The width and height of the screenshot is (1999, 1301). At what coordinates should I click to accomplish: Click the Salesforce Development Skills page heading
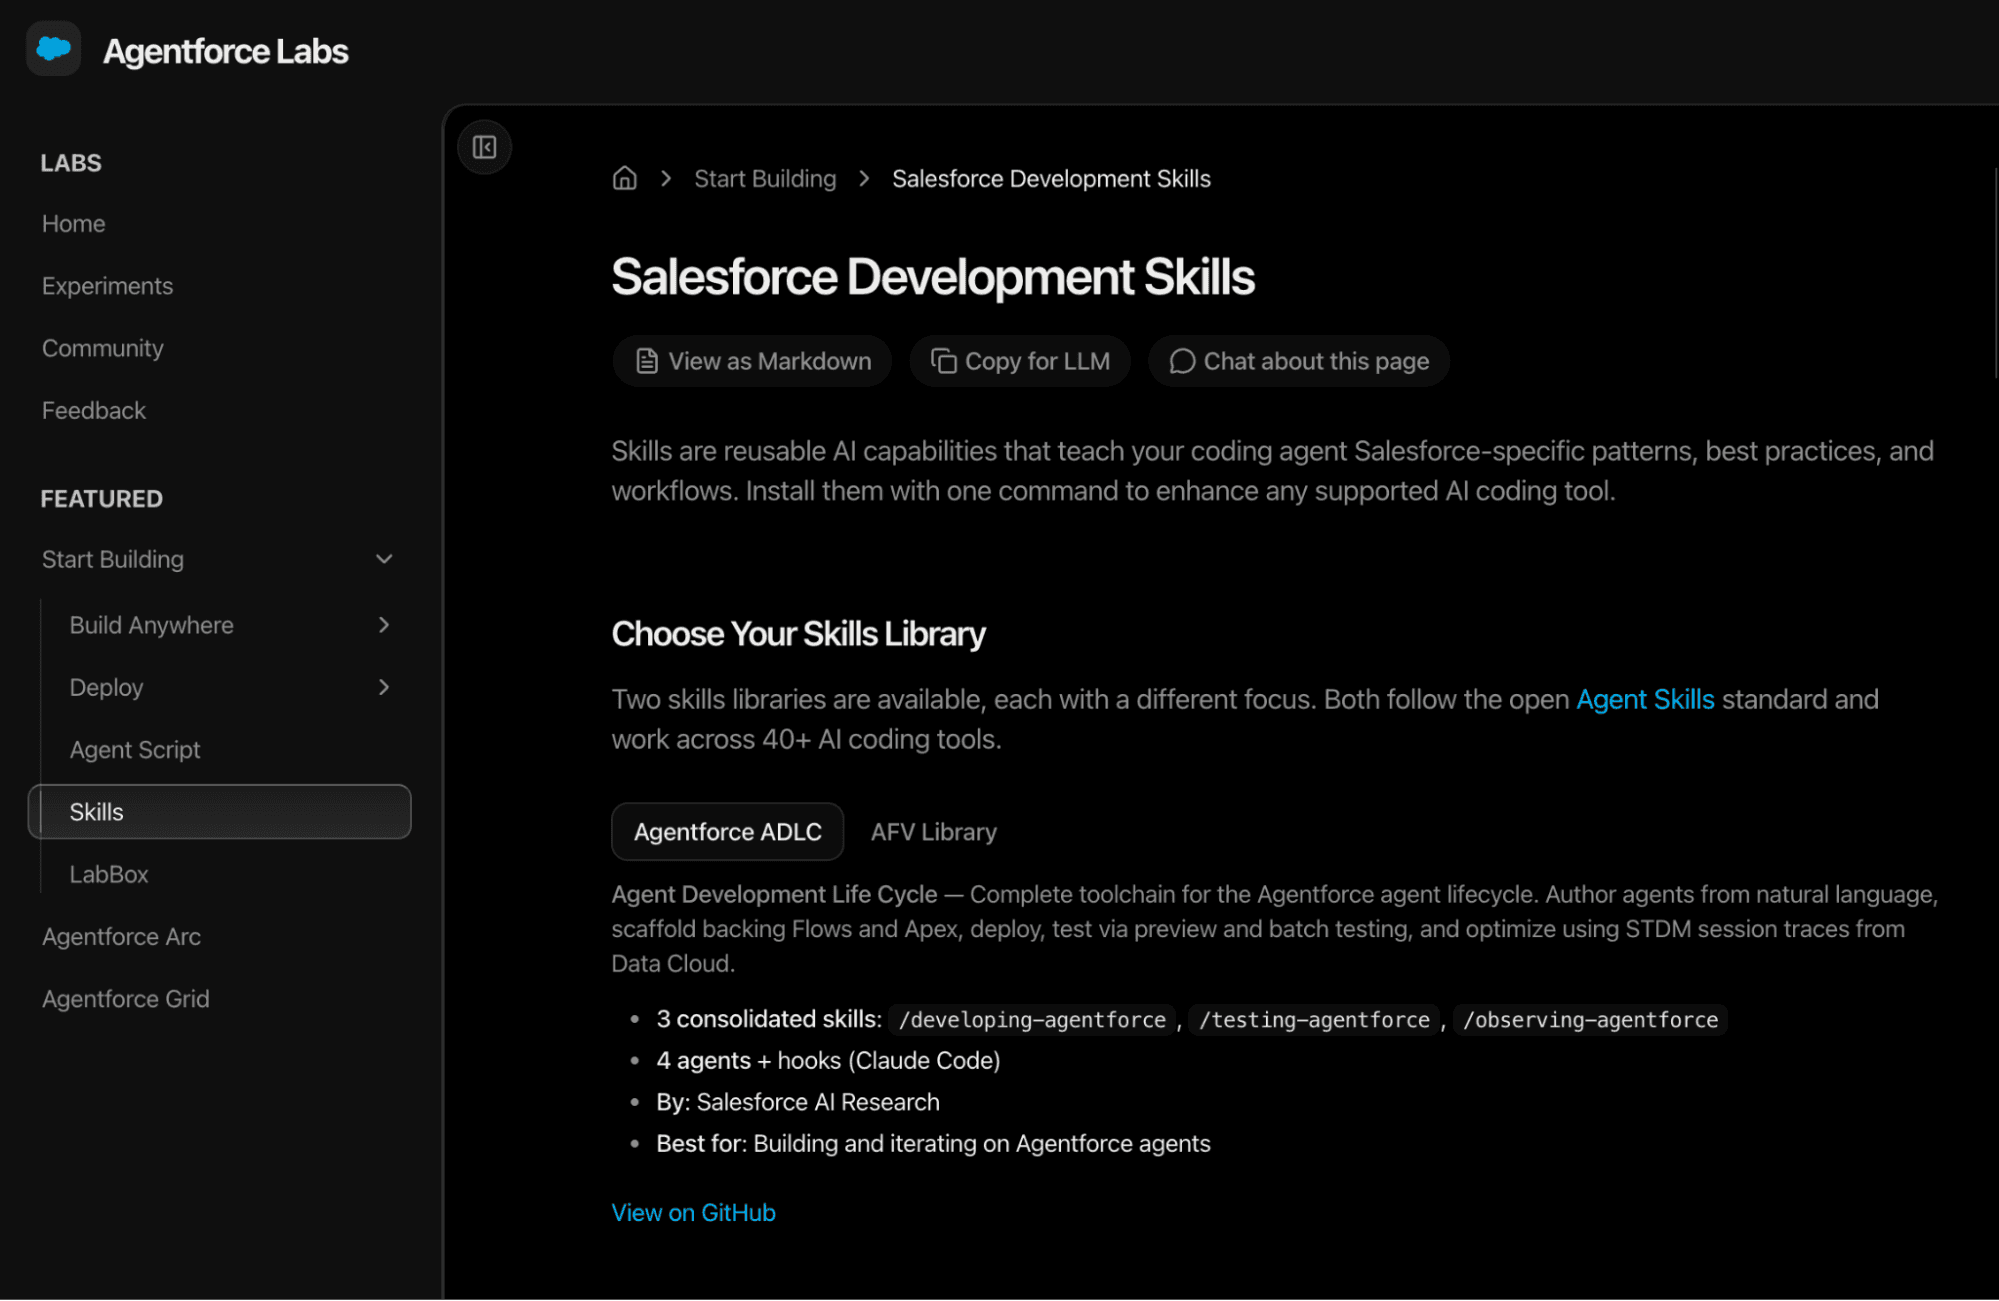933,277
